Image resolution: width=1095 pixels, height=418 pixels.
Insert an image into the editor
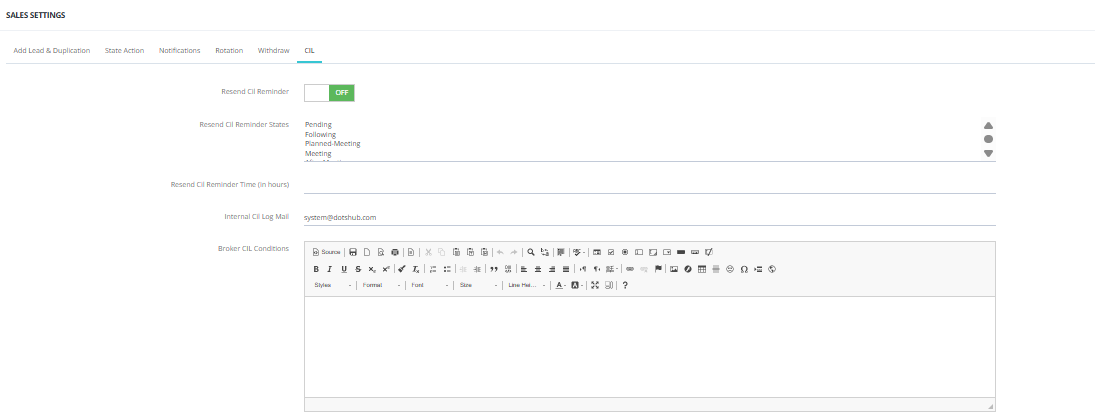point(674,269)
